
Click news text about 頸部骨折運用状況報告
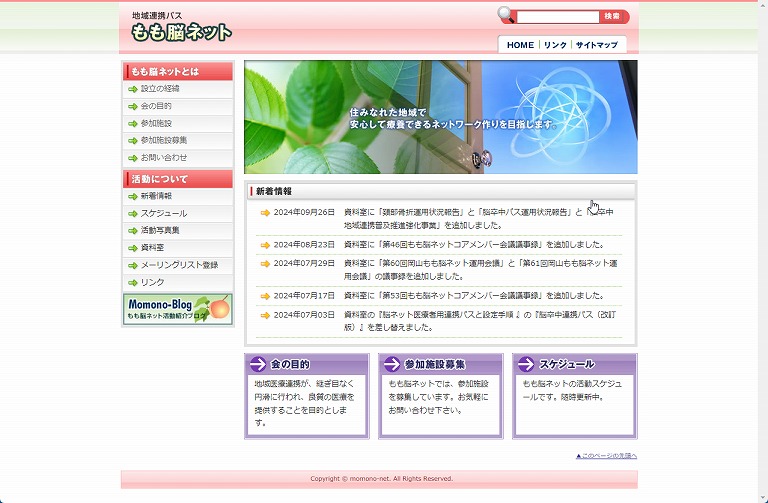(x=479, y=219)
